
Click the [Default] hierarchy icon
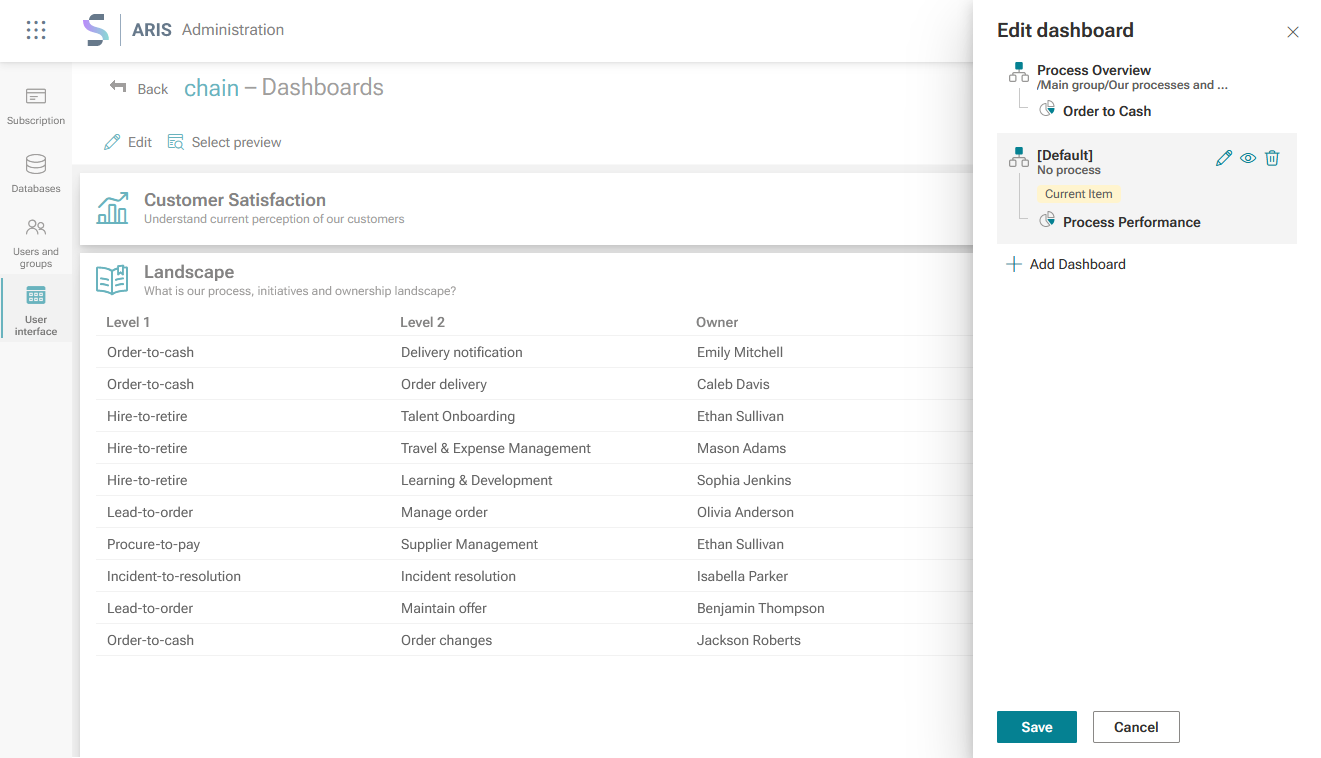click(1018, 157)
